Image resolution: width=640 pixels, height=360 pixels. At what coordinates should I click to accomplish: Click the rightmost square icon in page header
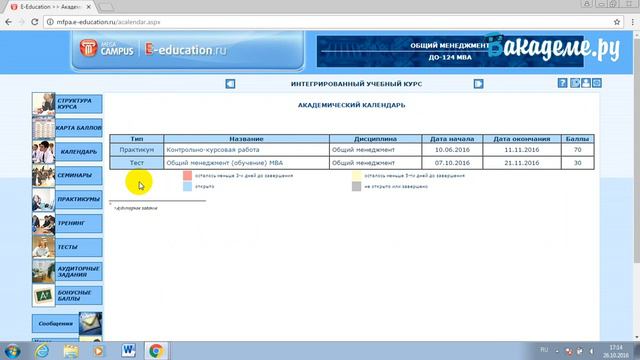coord(597,83)
